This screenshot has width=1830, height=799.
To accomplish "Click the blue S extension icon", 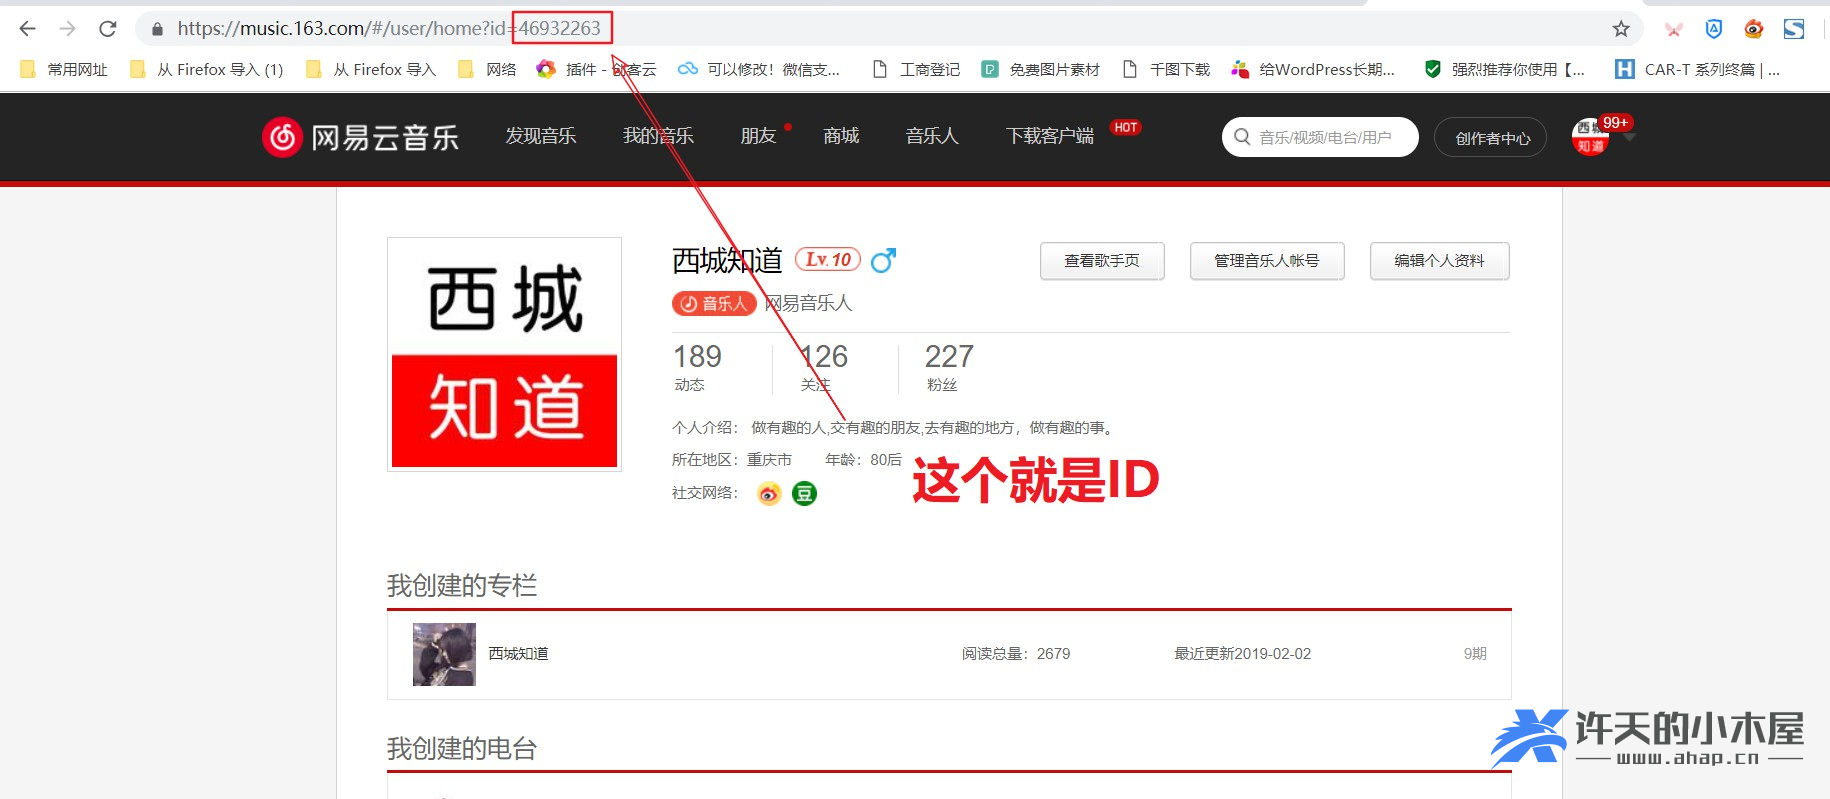I will click(x=1794, y=29).
